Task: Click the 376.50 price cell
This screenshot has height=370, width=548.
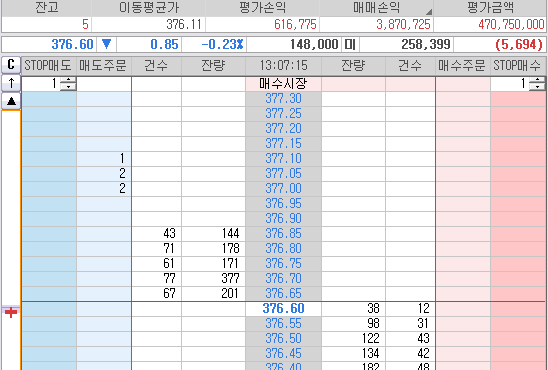Action: [283, 339]
